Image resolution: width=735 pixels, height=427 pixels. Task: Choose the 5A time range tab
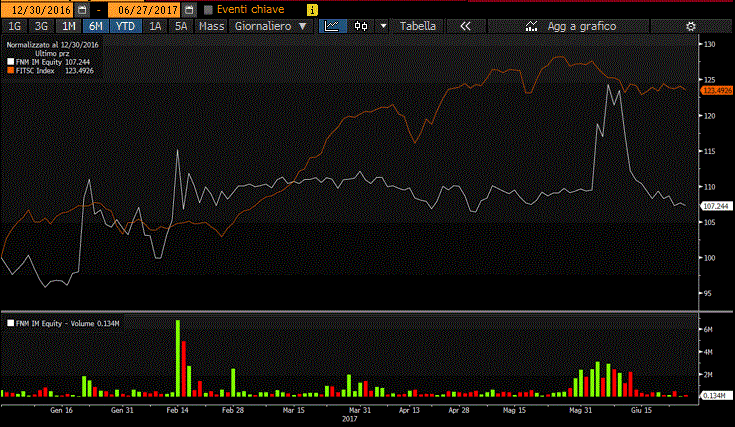pos(180,26)
